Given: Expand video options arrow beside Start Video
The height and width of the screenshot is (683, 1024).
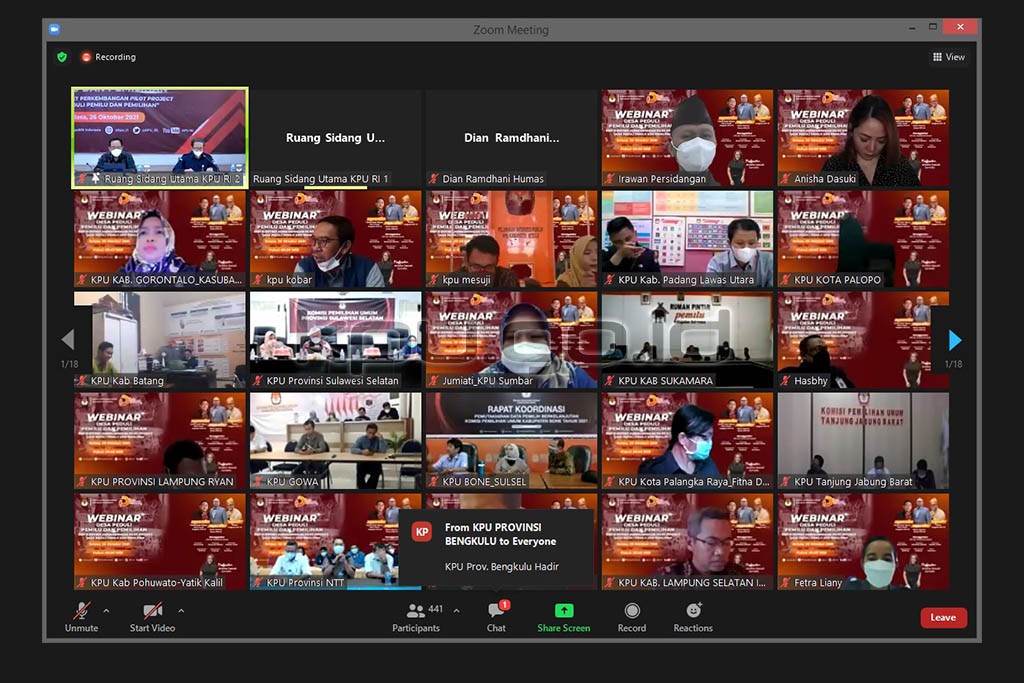Looking at the screenshot, I should coord(181,610).
